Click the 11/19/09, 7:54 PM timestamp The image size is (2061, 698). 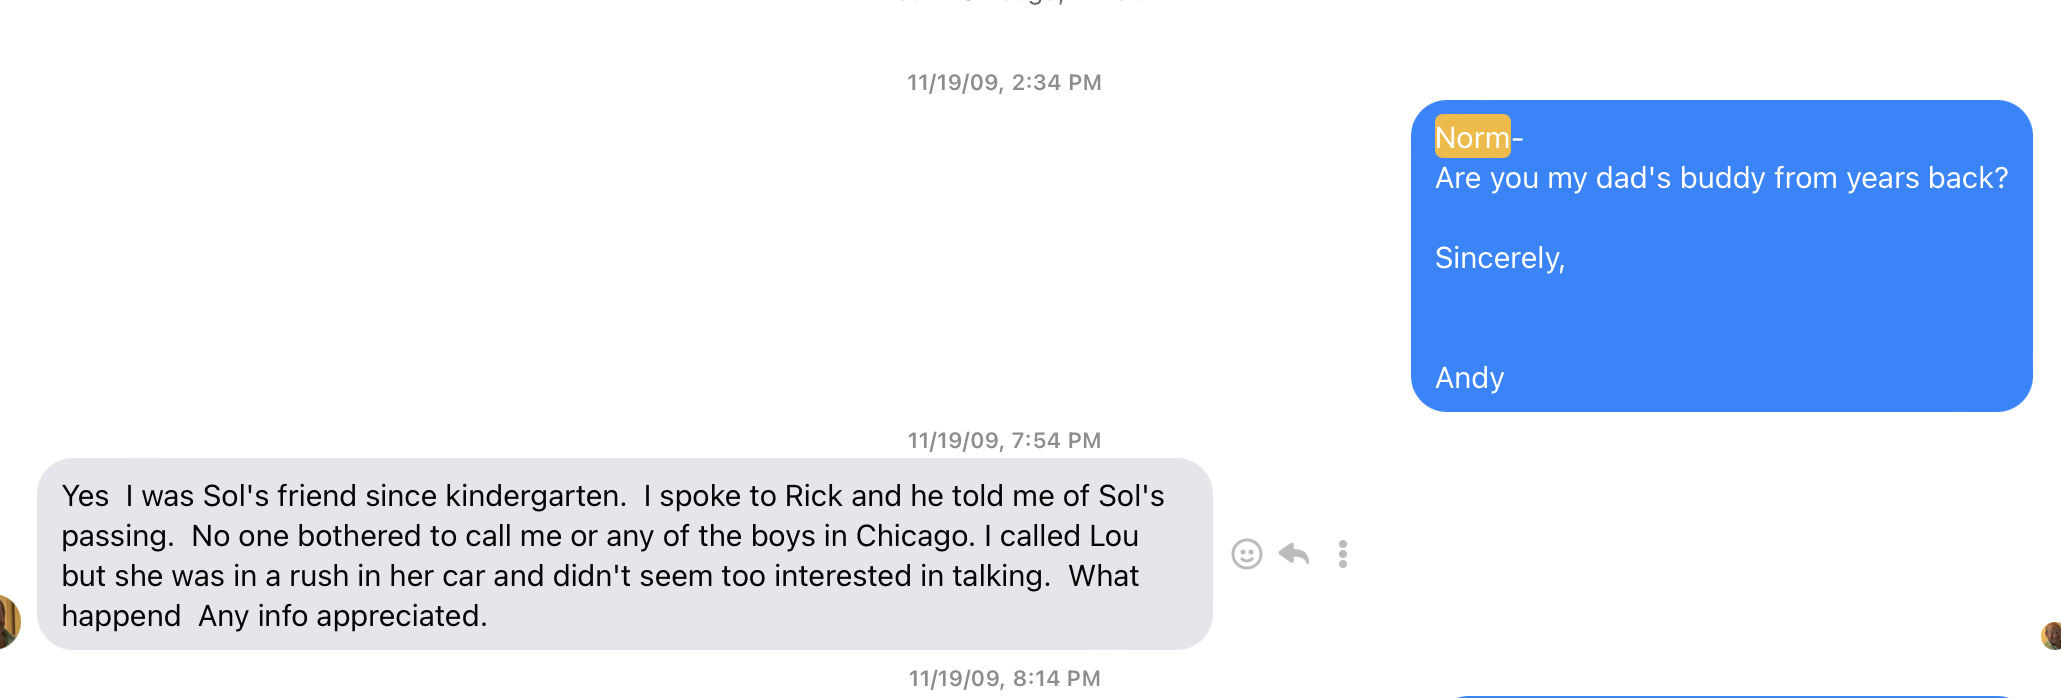1004,441
